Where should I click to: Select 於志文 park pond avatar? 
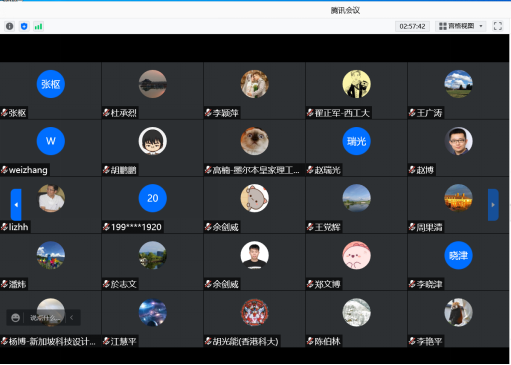coord(153,255)
